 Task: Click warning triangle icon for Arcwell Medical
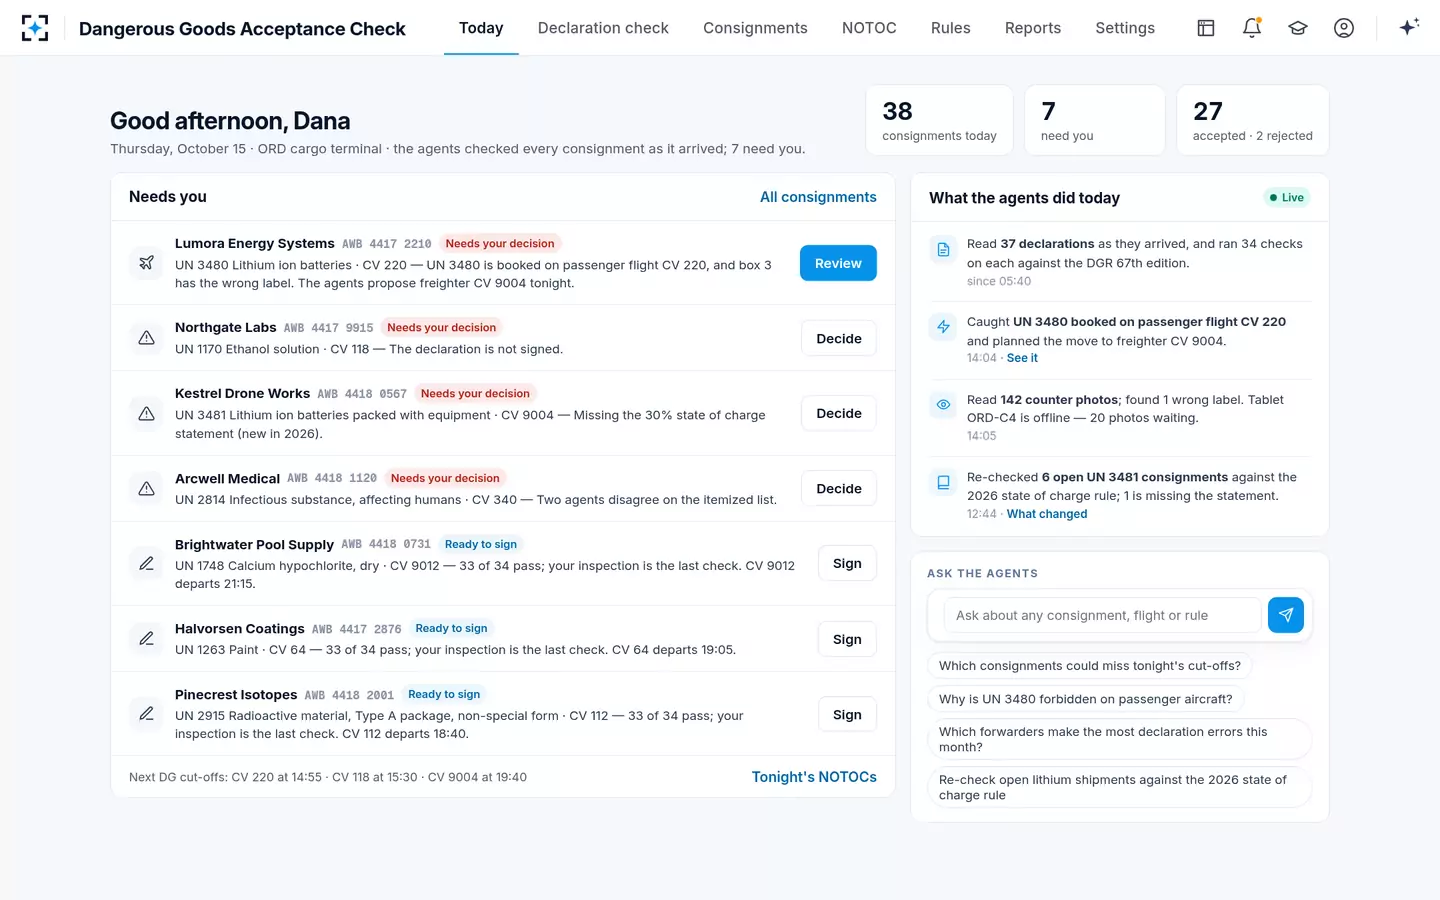[x=146, y=489]
